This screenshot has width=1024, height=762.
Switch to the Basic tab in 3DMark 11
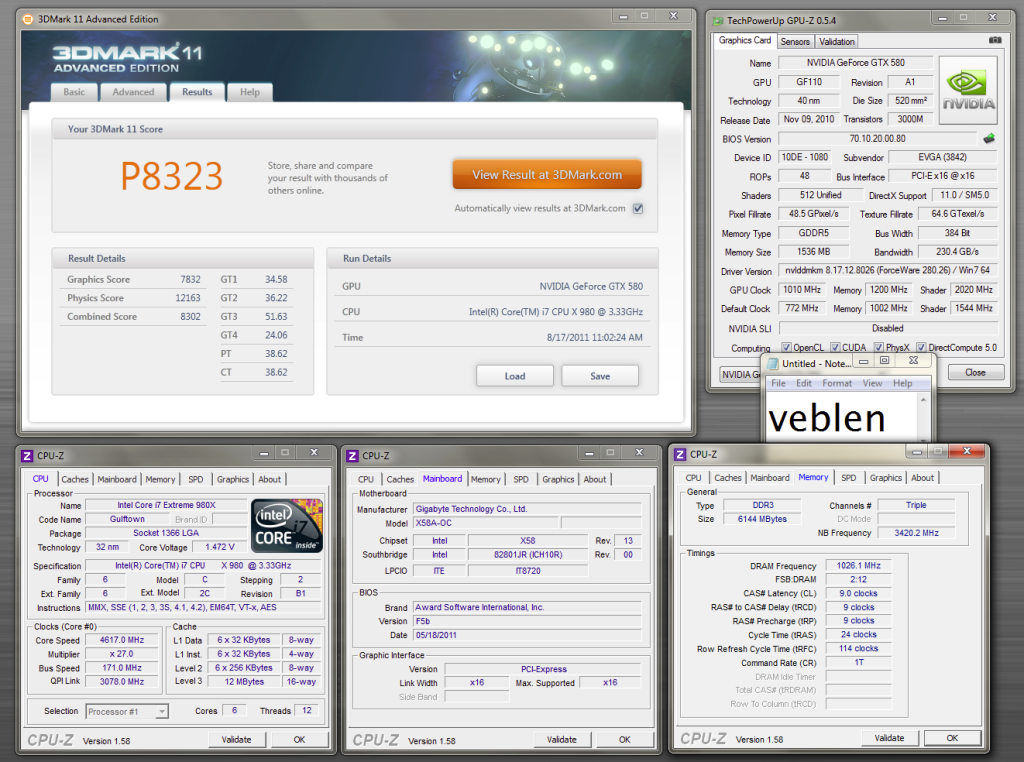(74, 92)
